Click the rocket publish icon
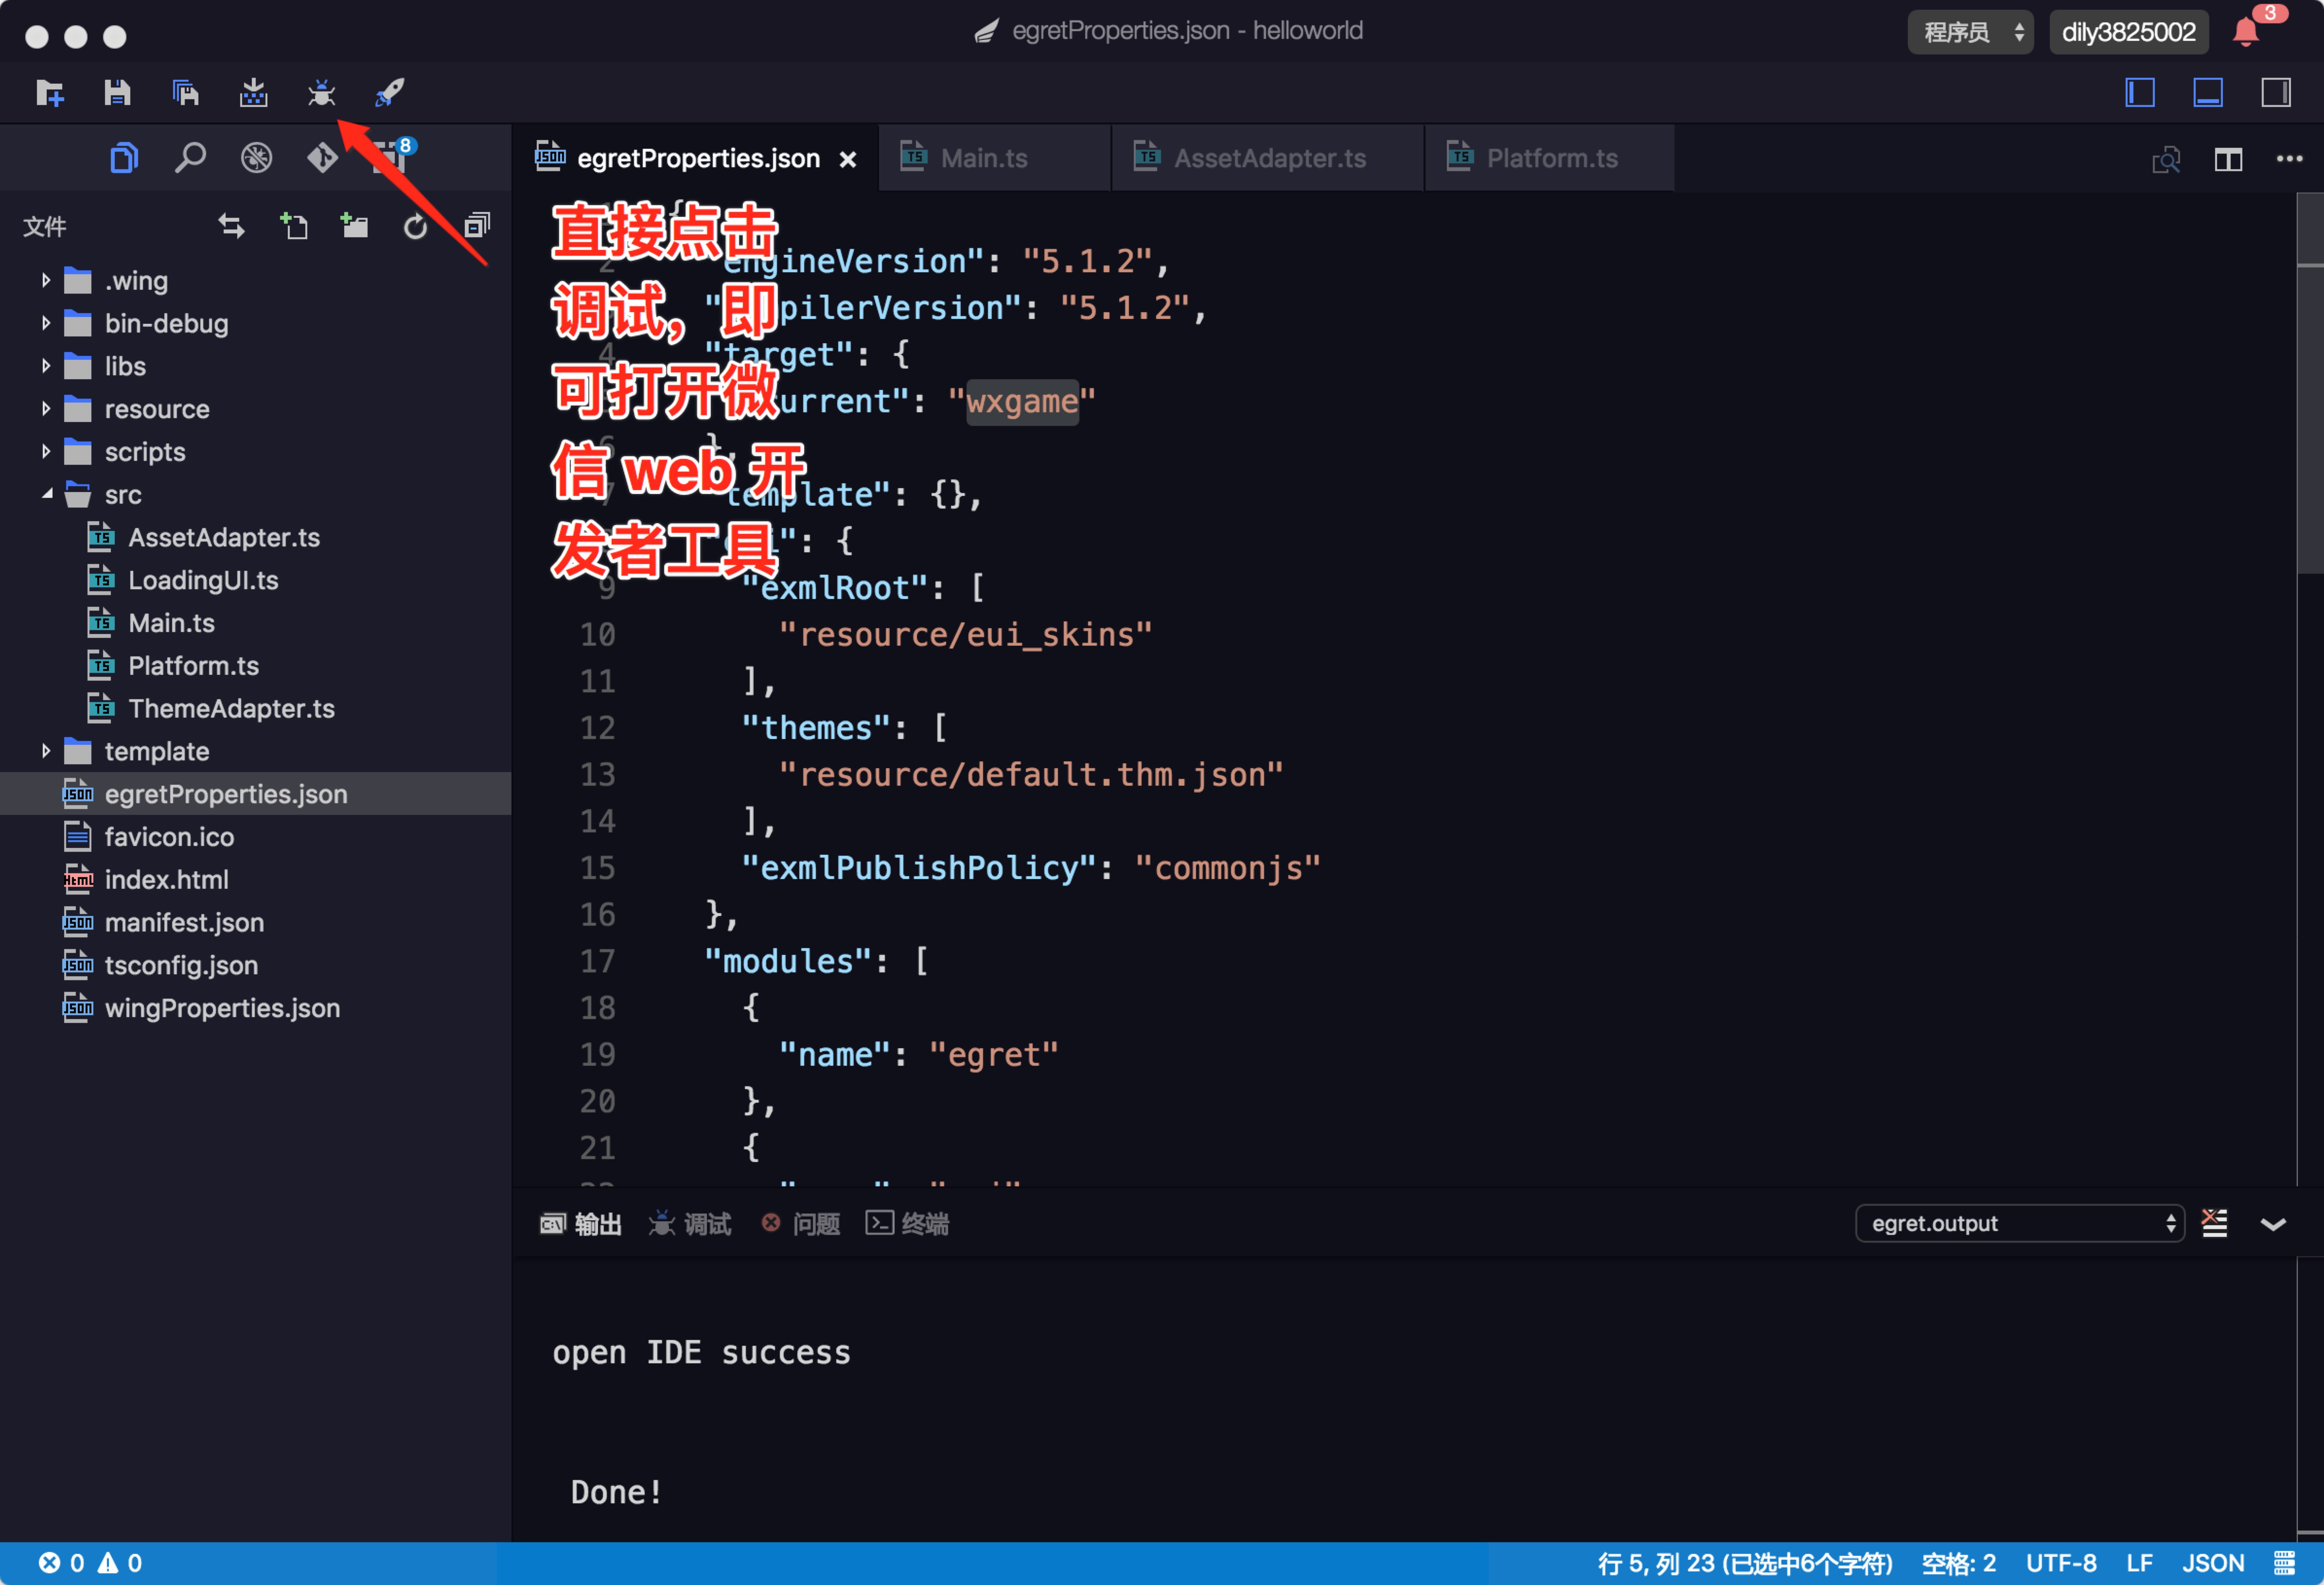 pyautogui.click(x=389, y=93)
